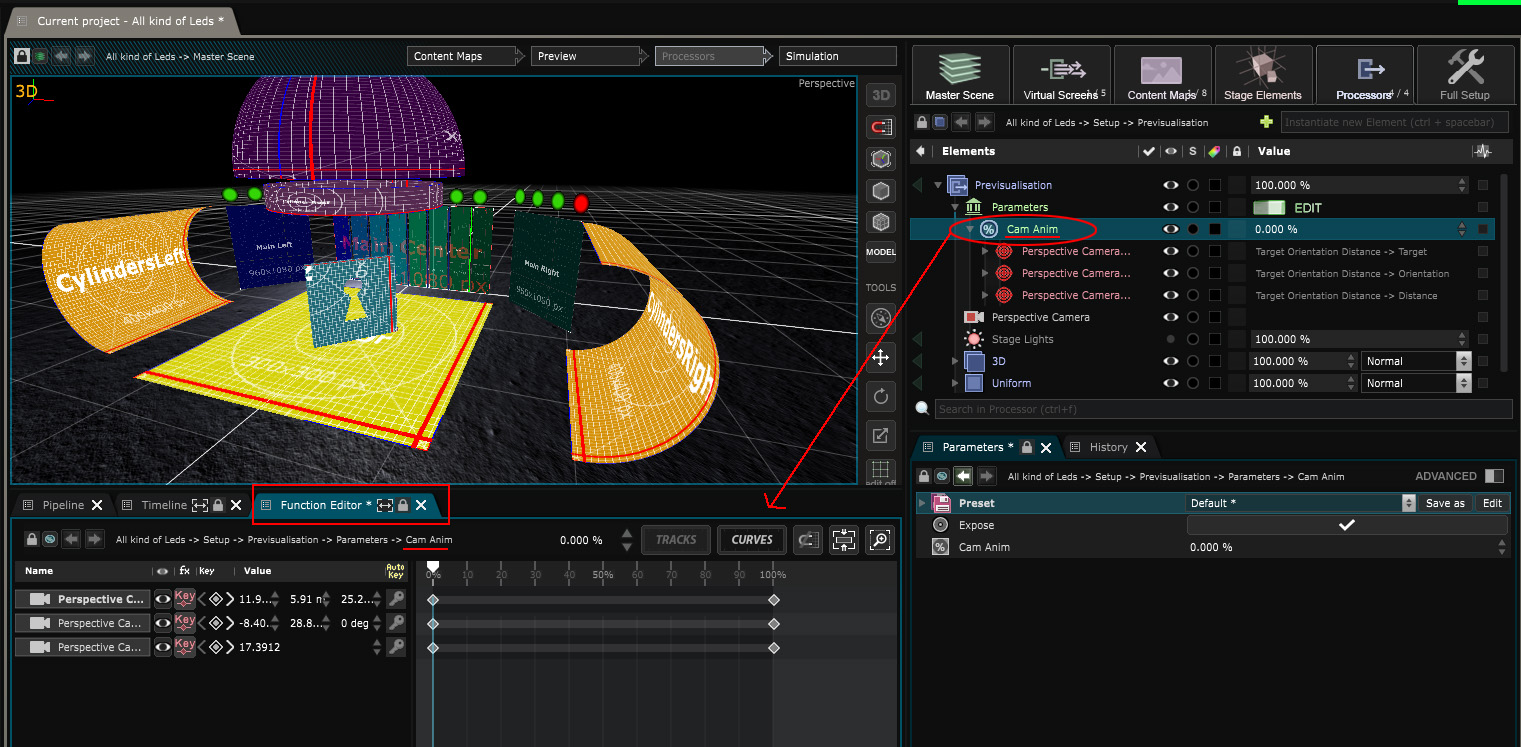Screen dimensions: 1521x747
Task: Click the MODEL mode button
Action: tap(881, 252)
